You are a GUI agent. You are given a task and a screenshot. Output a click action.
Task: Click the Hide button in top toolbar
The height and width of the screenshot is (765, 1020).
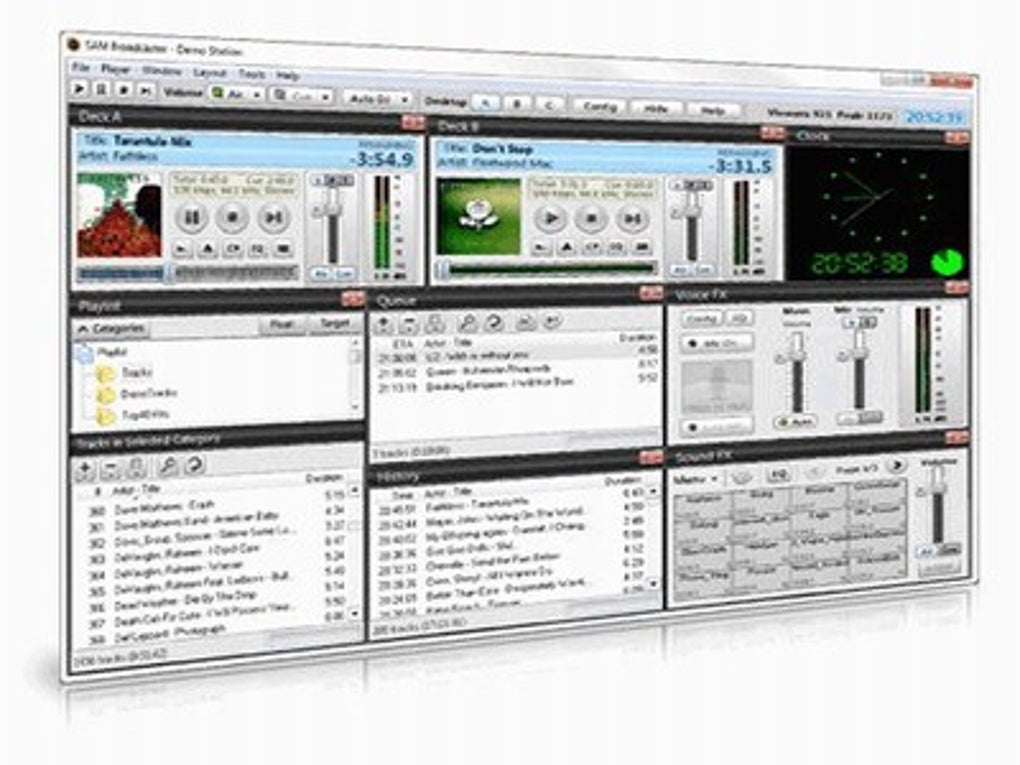[656, 109]
